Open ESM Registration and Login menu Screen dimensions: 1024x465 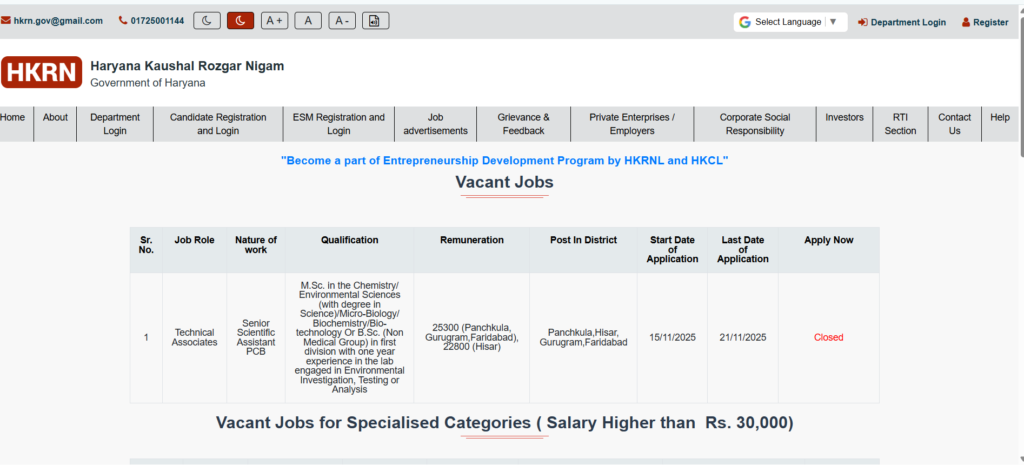pyautogui.click(x=338, y=124)
